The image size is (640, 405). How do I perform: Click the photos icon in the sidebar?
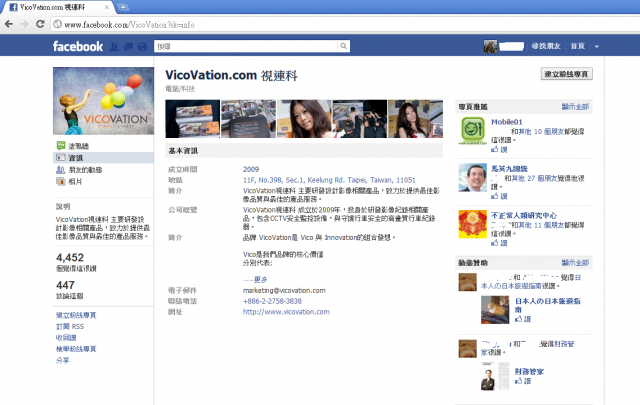click(x=60, y=181)
